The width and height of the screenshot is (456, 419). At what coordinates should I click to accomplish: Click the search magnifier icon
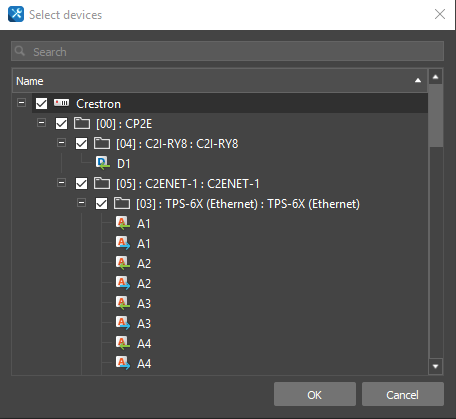pyautogui.click(x=20, y=51)
